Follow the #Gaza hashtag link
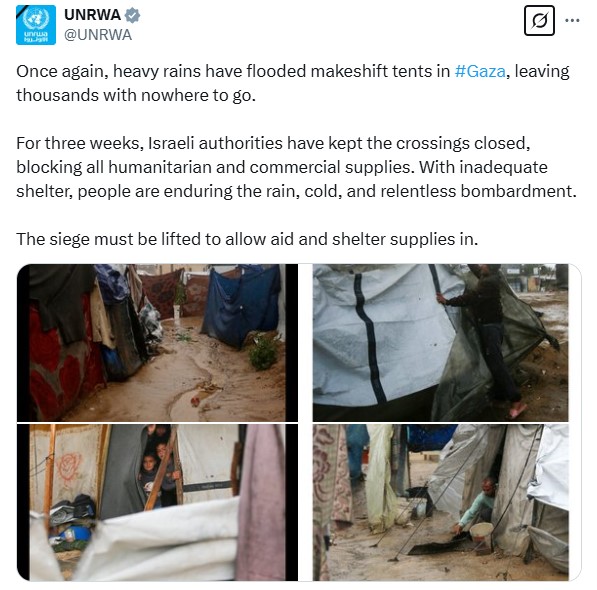The height and width of the screenshot is (590, 597). pyautogui.click(x=480, y=72)
